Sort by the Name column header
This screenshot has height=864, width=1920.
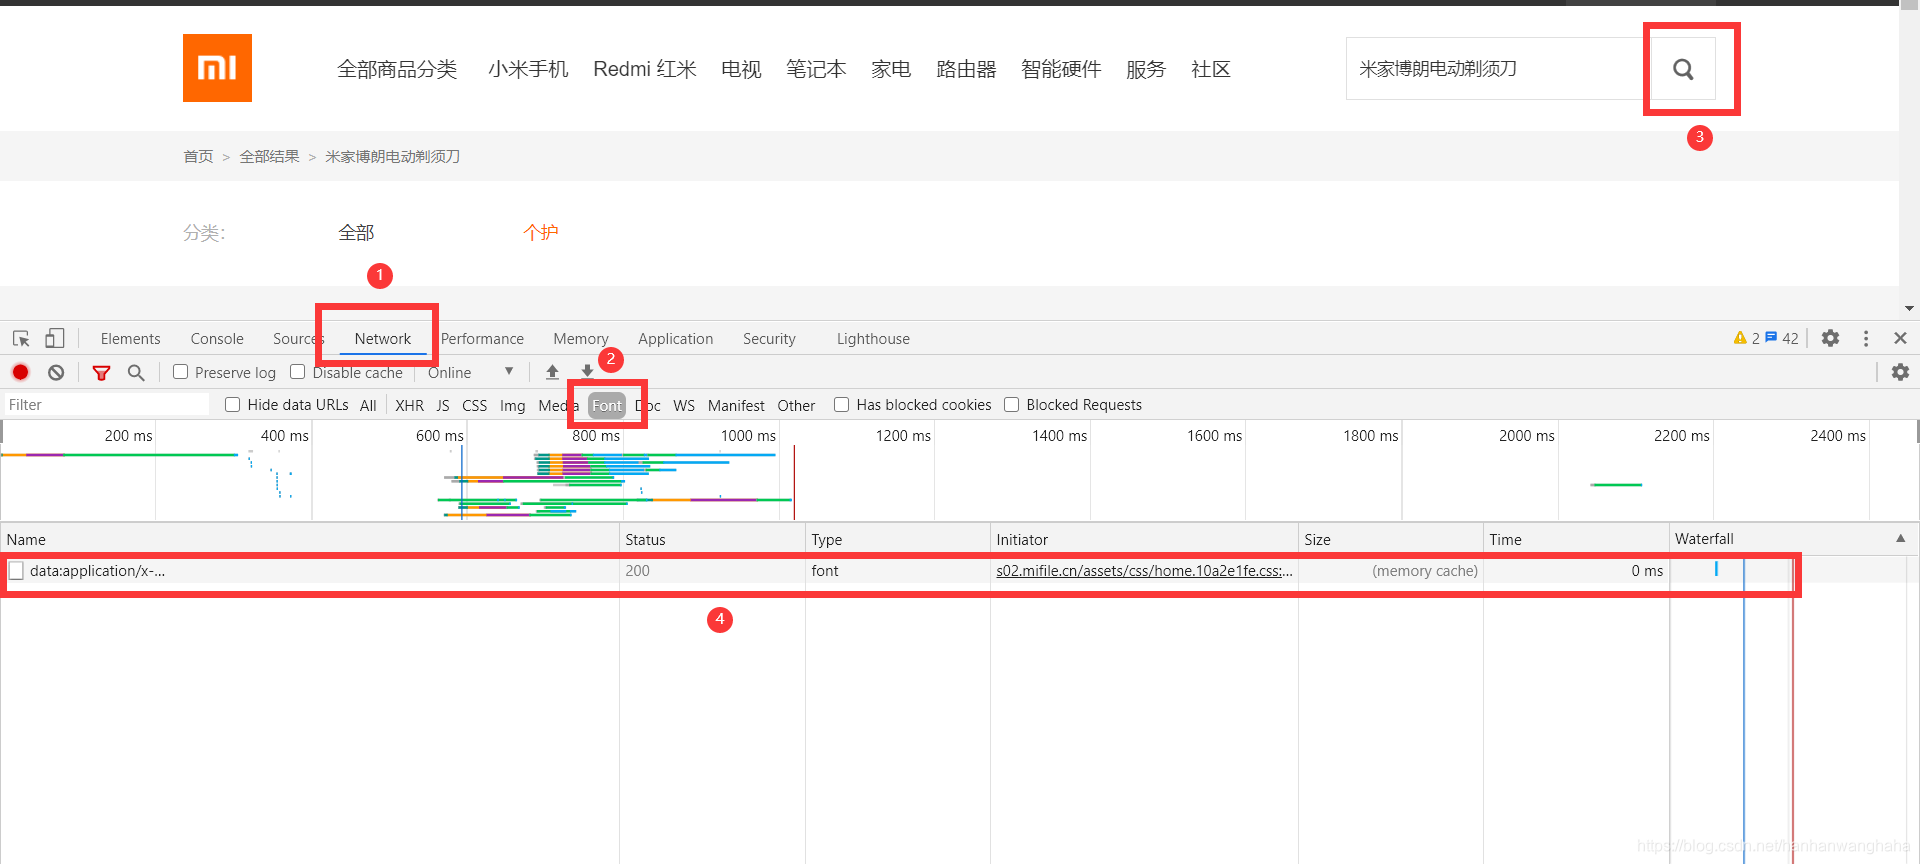click(310, 539)
